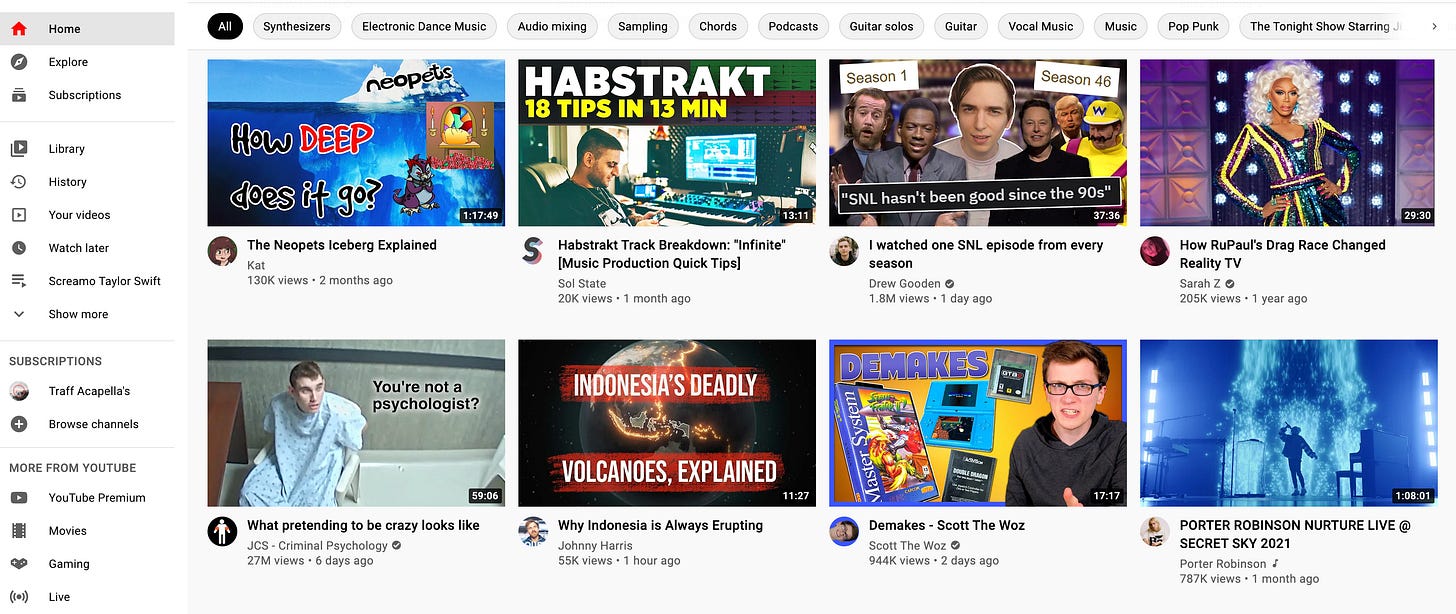
Task: Open the Explore compass icon
Action: pyautogui.click(x=18, y=62)
